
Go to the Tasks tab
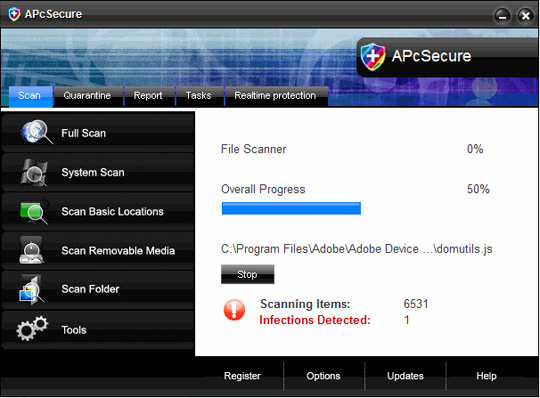[x=199, y=96]
